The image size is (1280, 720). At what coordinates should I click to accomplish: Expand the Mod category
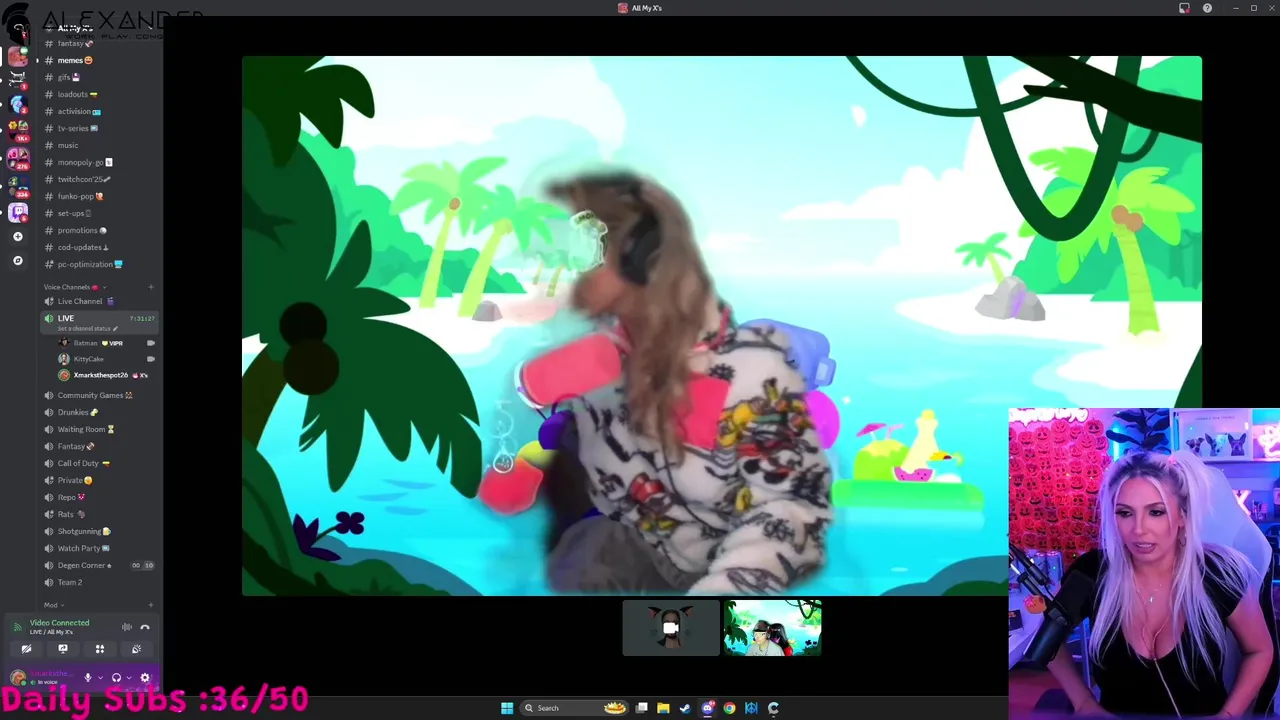click(52, 605)
